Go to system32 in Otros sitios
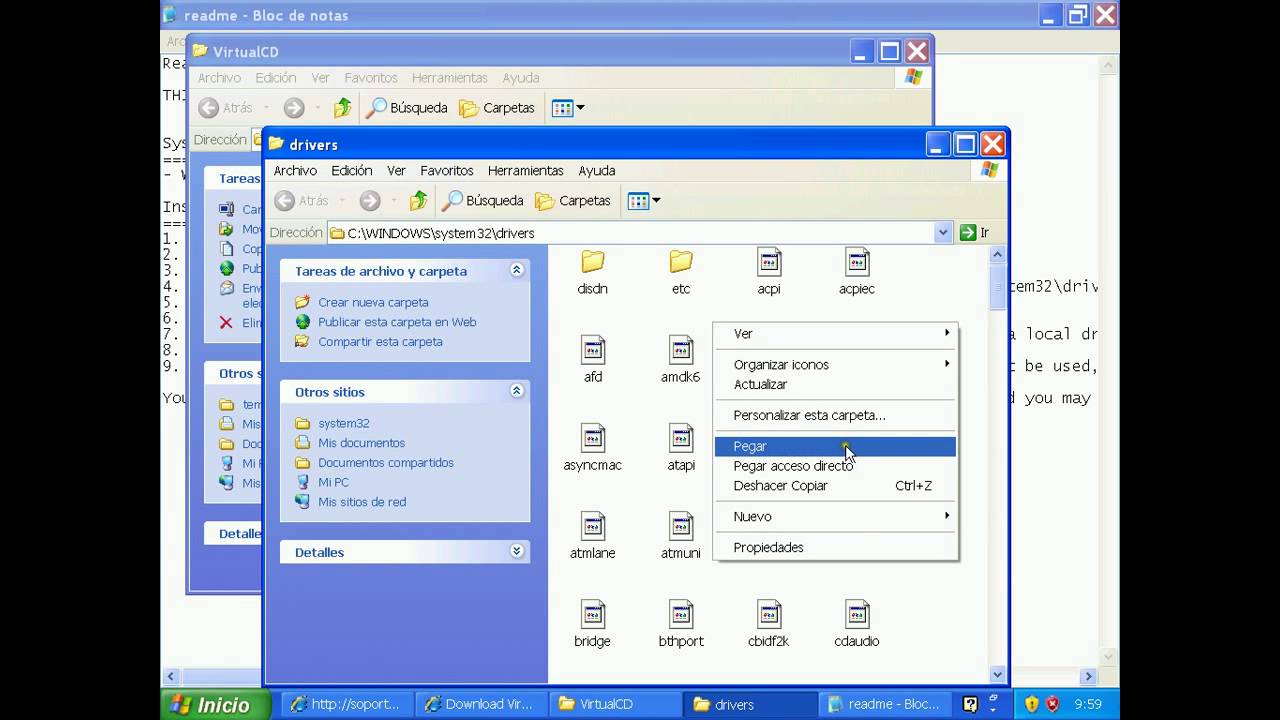Screen dimensions: 1280x720 click(343, 423)
